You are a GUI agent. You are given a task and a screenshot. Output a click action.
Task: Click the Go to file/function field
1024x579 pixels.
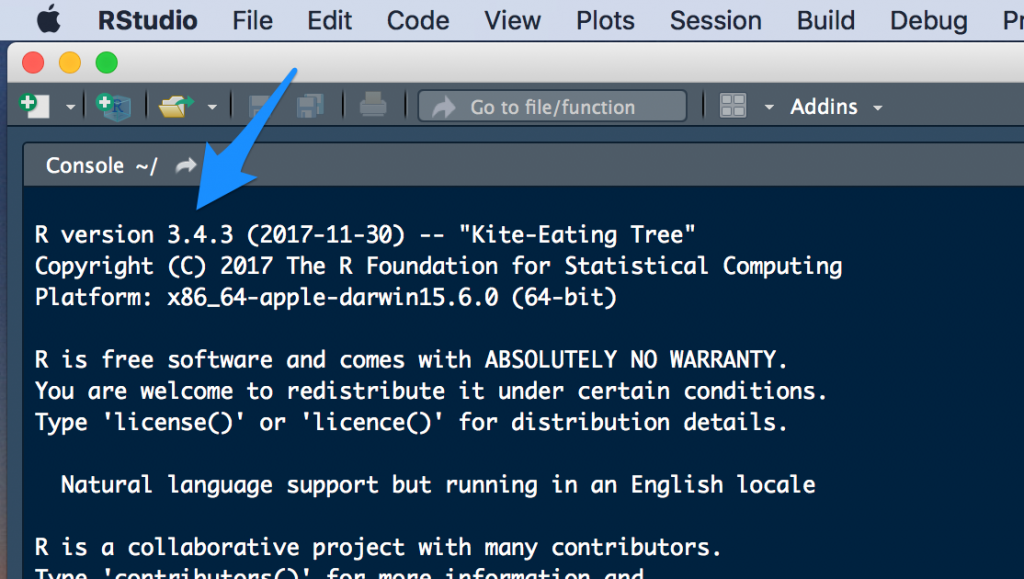[552, 106]
